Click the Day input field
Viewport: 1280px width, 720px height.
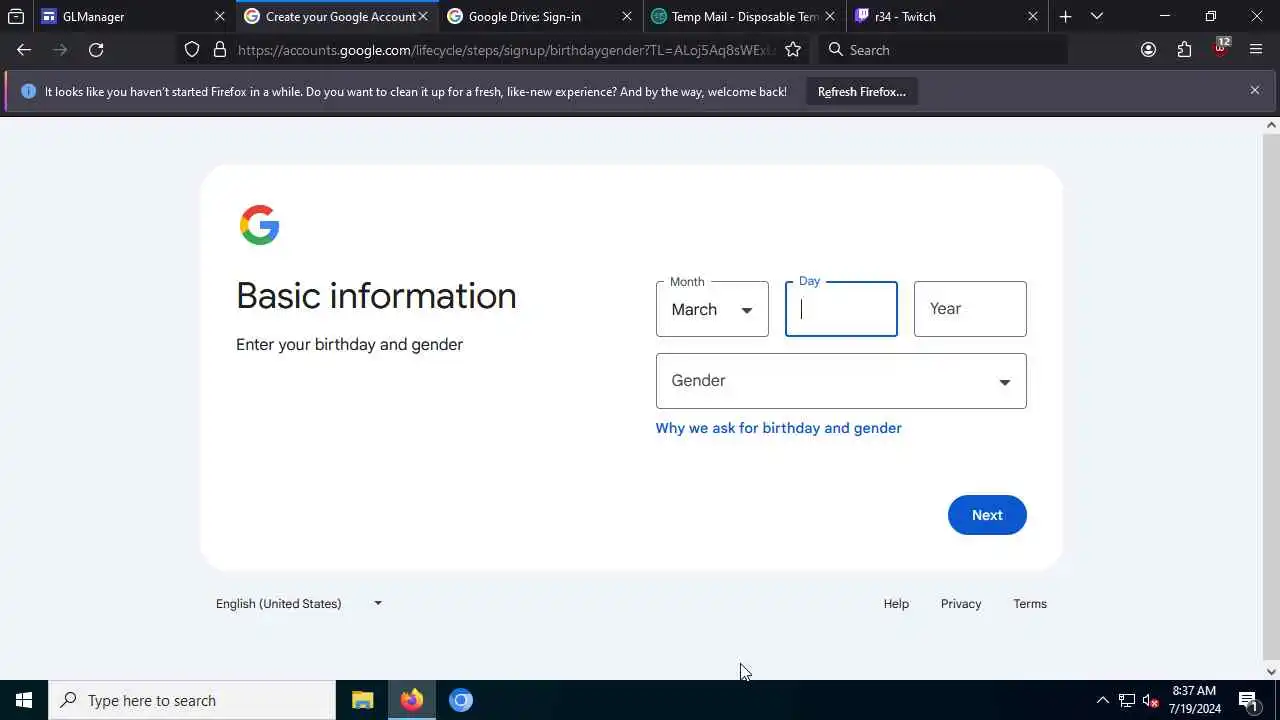(841, 309)
